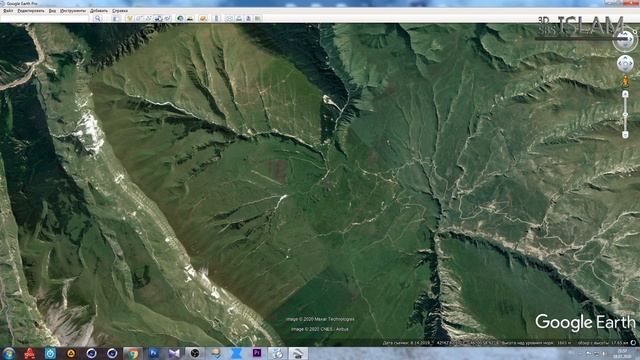
Task: Click zoom in at slider top
Action: click(625, 94)
